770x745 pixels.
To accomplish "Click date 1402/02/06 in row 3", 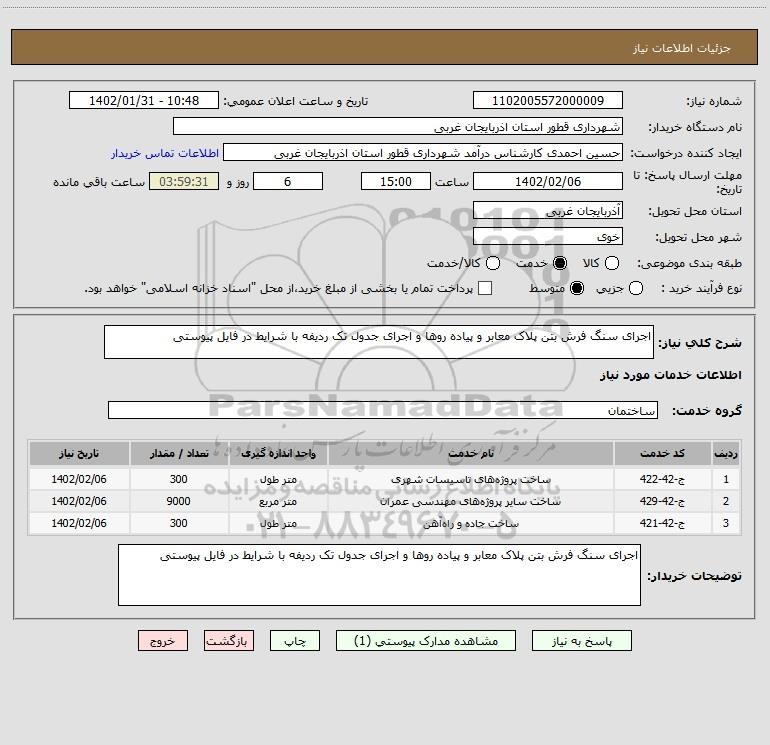I will (x=79, y=524).
